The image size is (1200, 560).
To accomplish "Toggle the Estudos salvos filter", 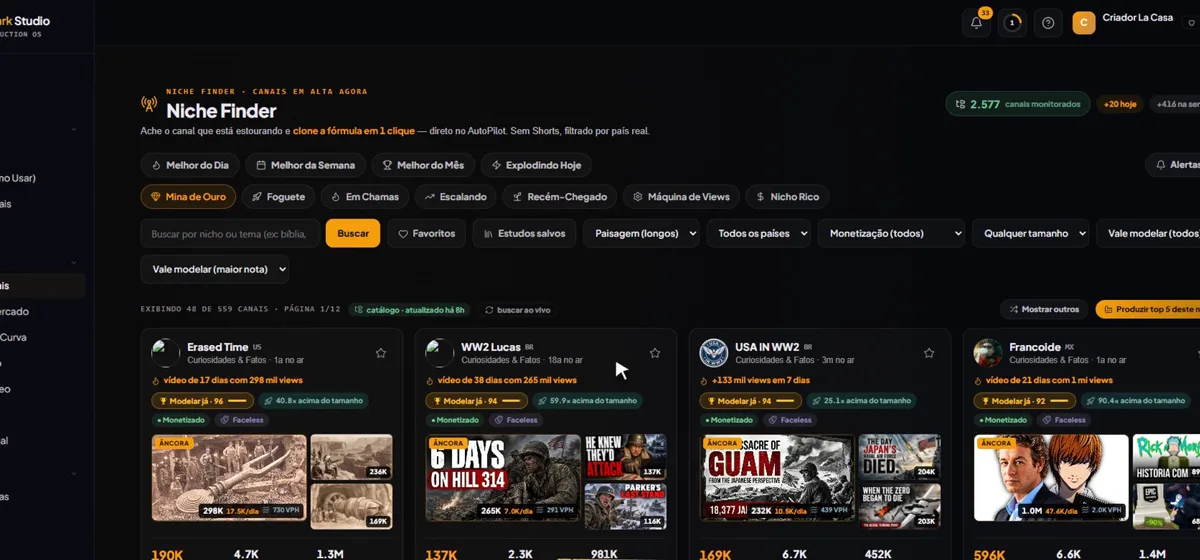I will (524, 233).
